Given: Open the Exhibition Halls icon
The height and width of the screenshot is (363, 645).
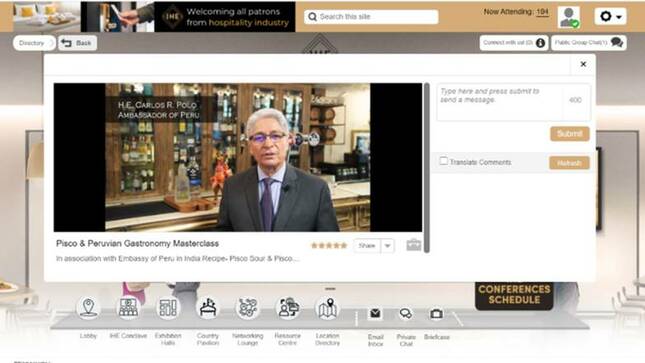Looking at the screenshot, I should click(168, 308).
